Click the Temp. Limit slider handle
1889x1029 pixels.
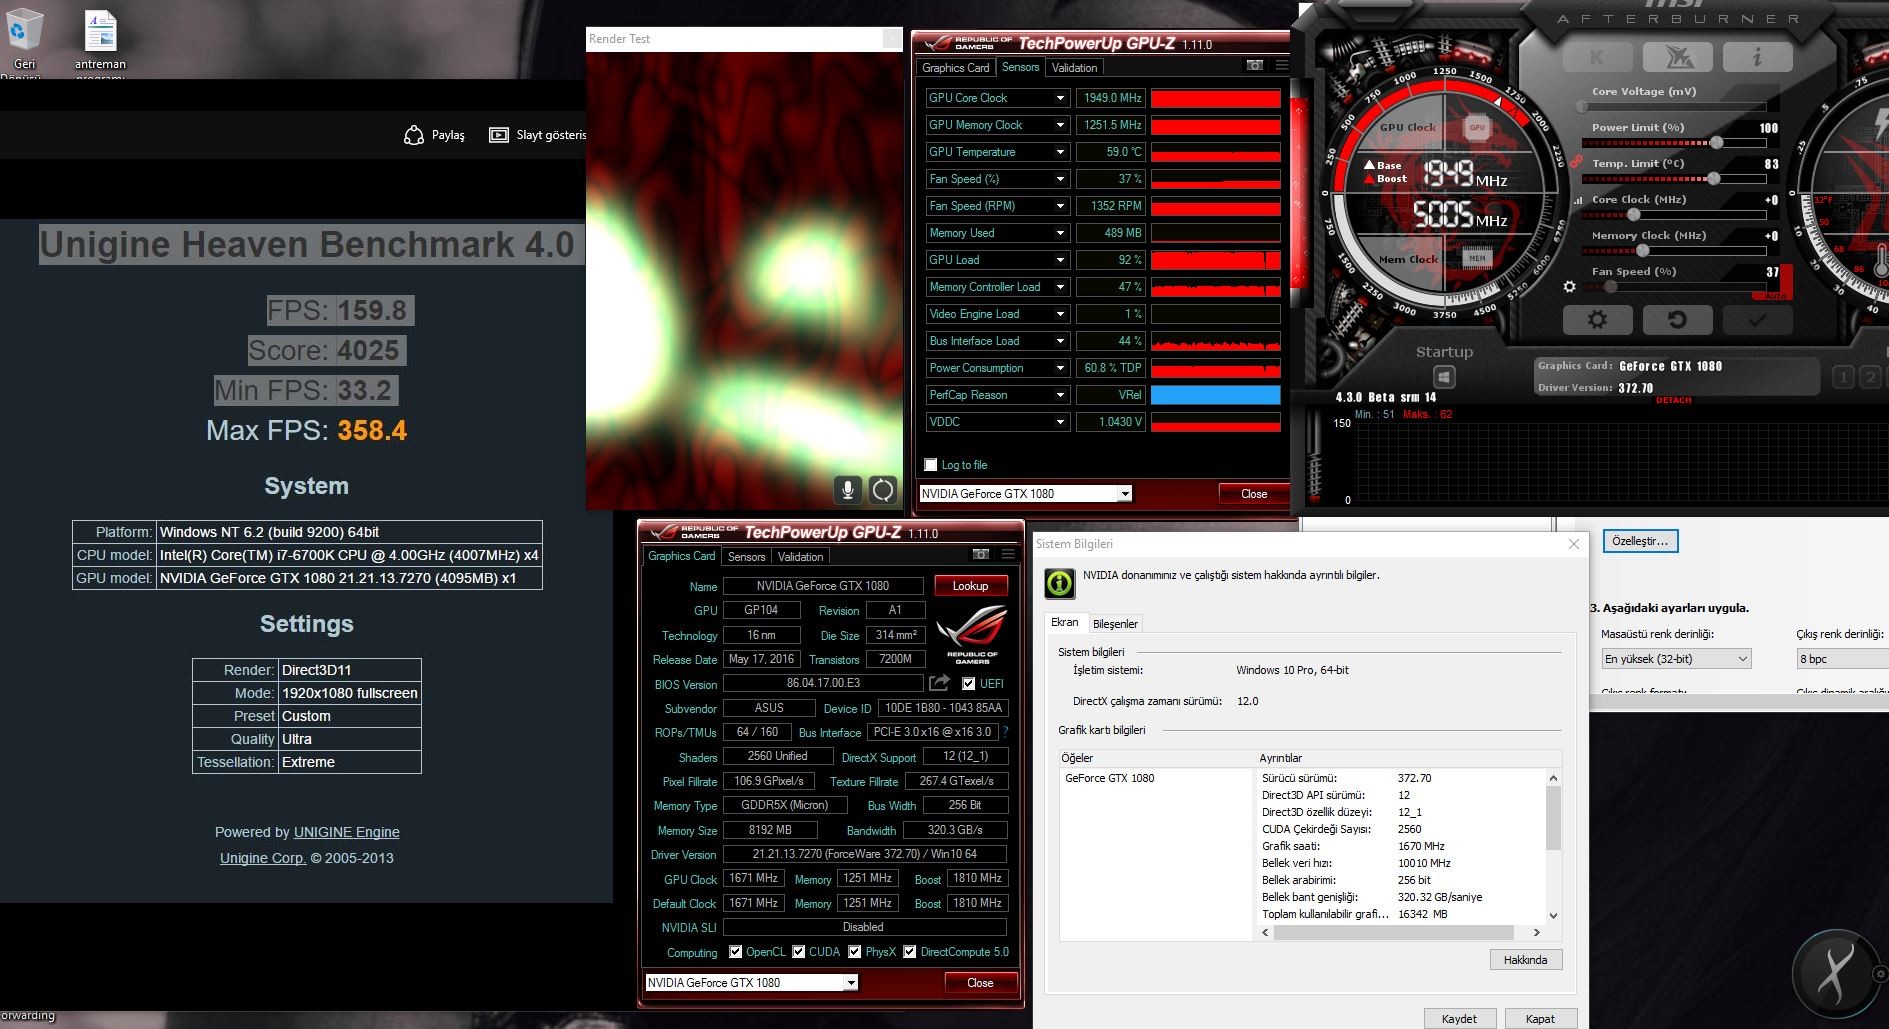[x=1713, y=179]
